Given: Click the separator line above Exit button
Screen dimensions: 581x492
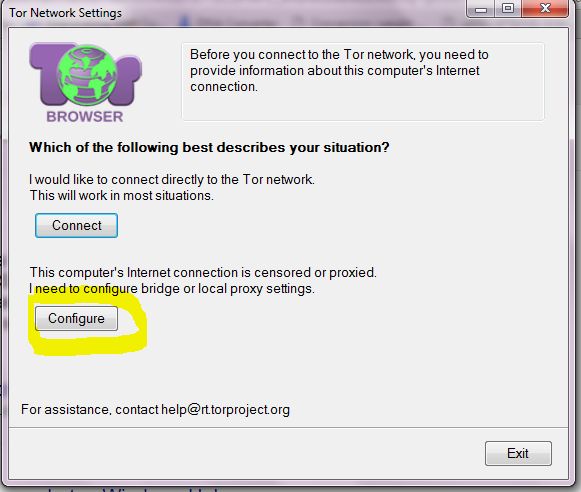Looking at the screenshot, I should click(288, 428).
